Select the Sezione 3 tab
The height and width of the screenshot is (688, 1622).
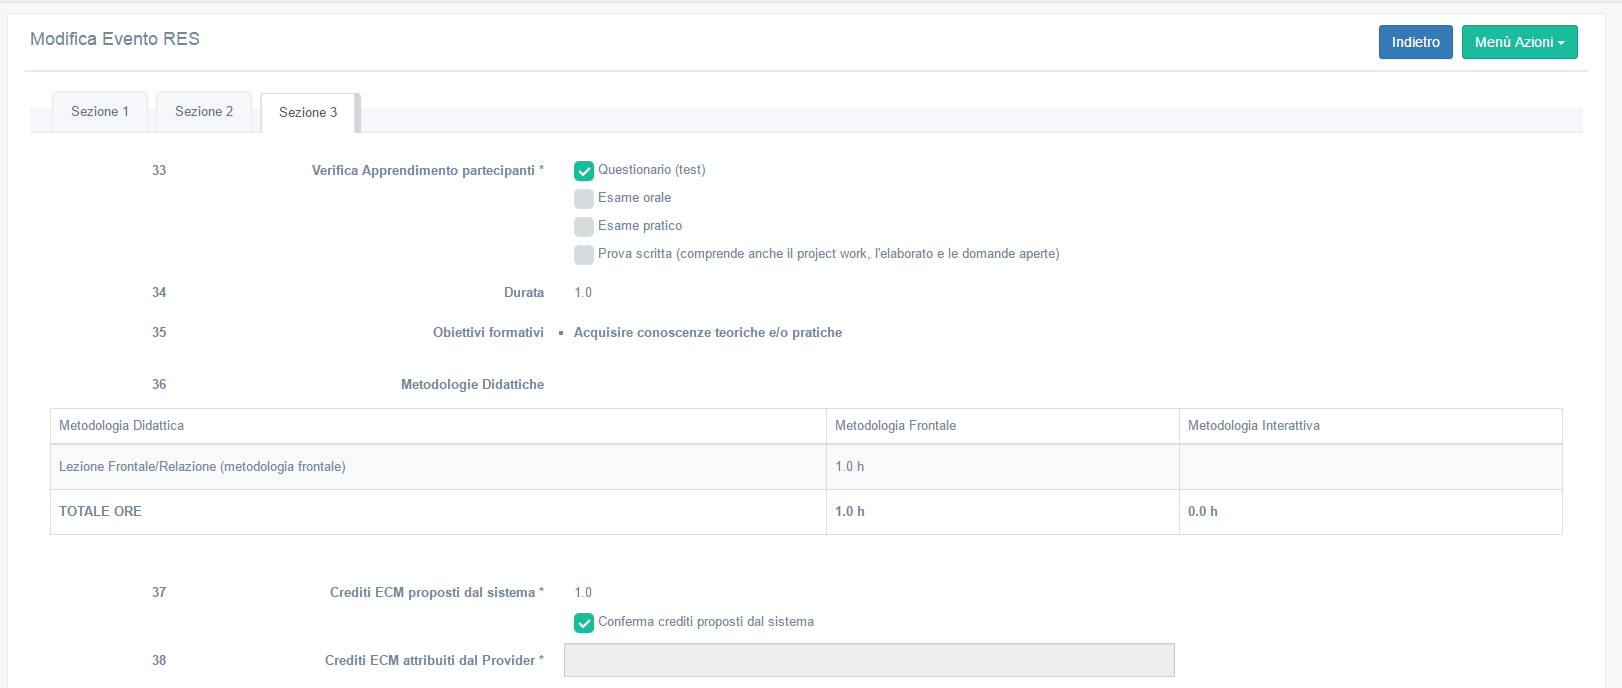pyautogui.click(x=308, y=113)
